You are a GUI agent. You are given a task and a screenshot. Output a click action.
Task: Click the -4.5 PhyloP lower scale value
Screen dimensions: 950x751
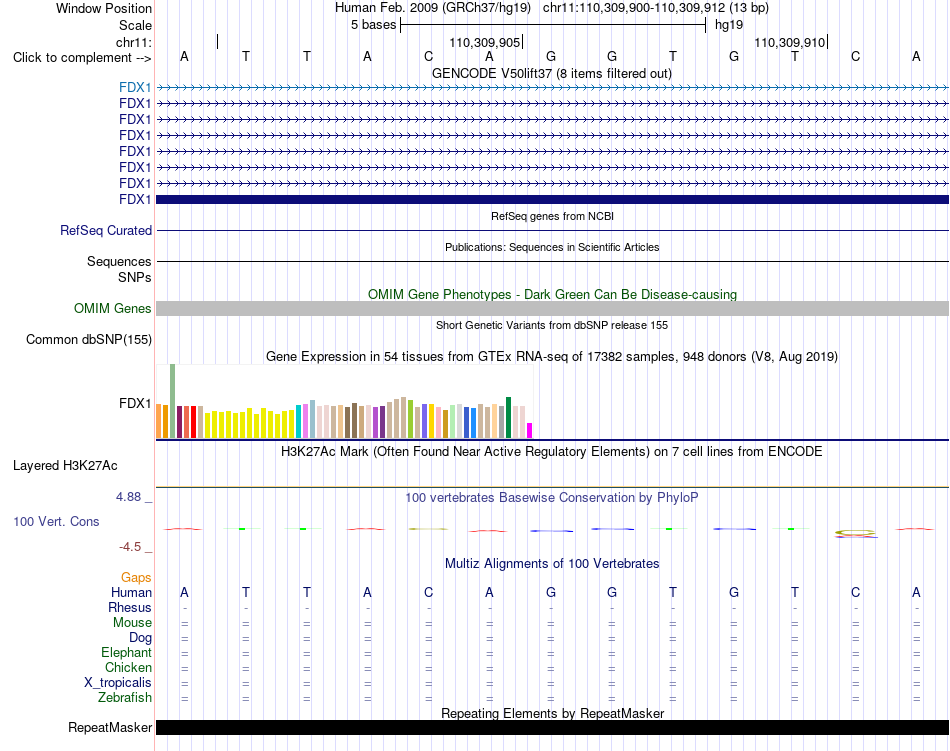click(130, 548)
